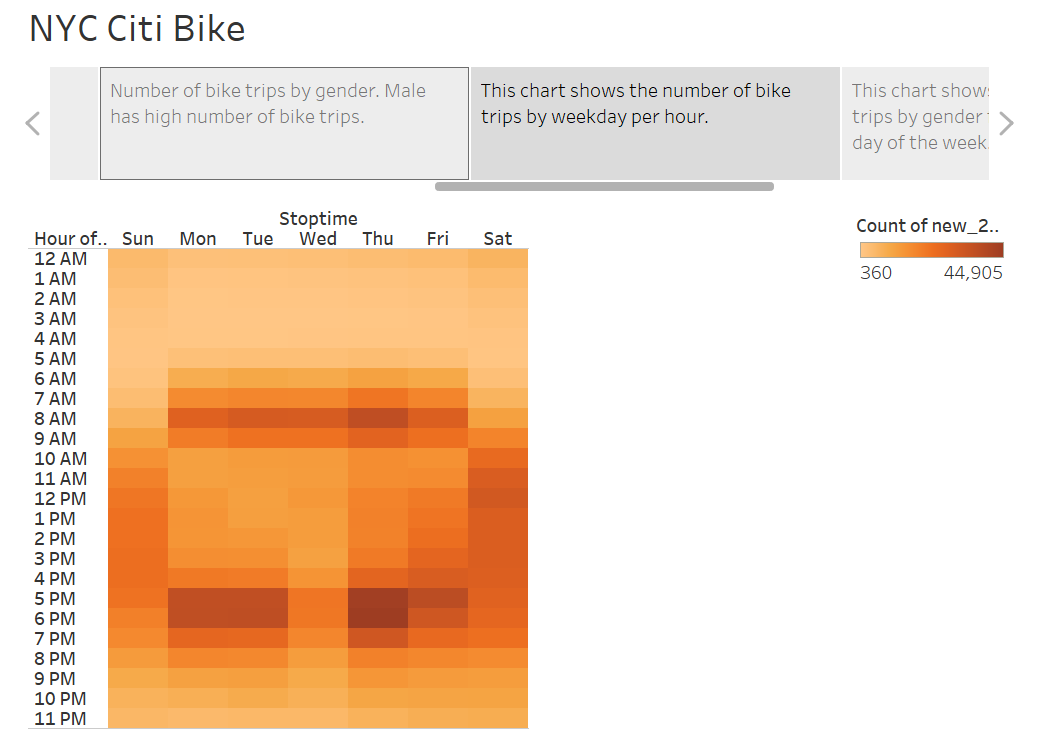Select the 360 minimum value in the legend

pos(876,272)
